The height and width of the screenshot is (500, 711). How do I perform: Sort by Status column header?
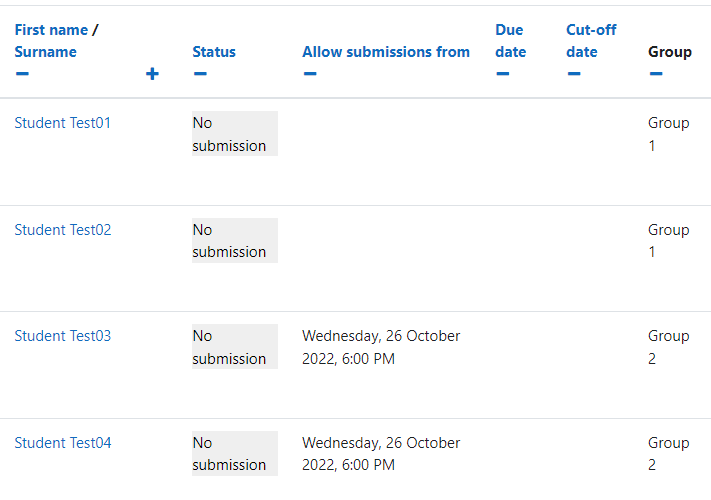coord(214,52)
